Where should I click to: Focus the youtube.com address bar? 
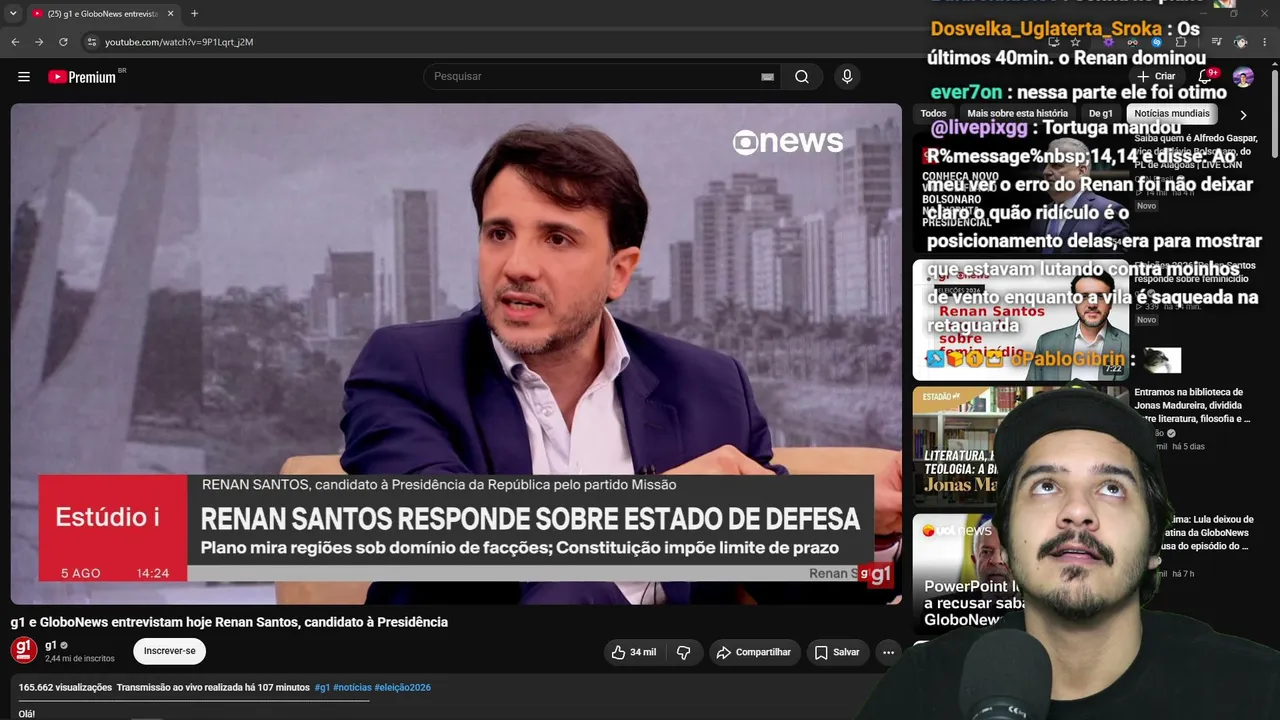(x=560, y=42)
